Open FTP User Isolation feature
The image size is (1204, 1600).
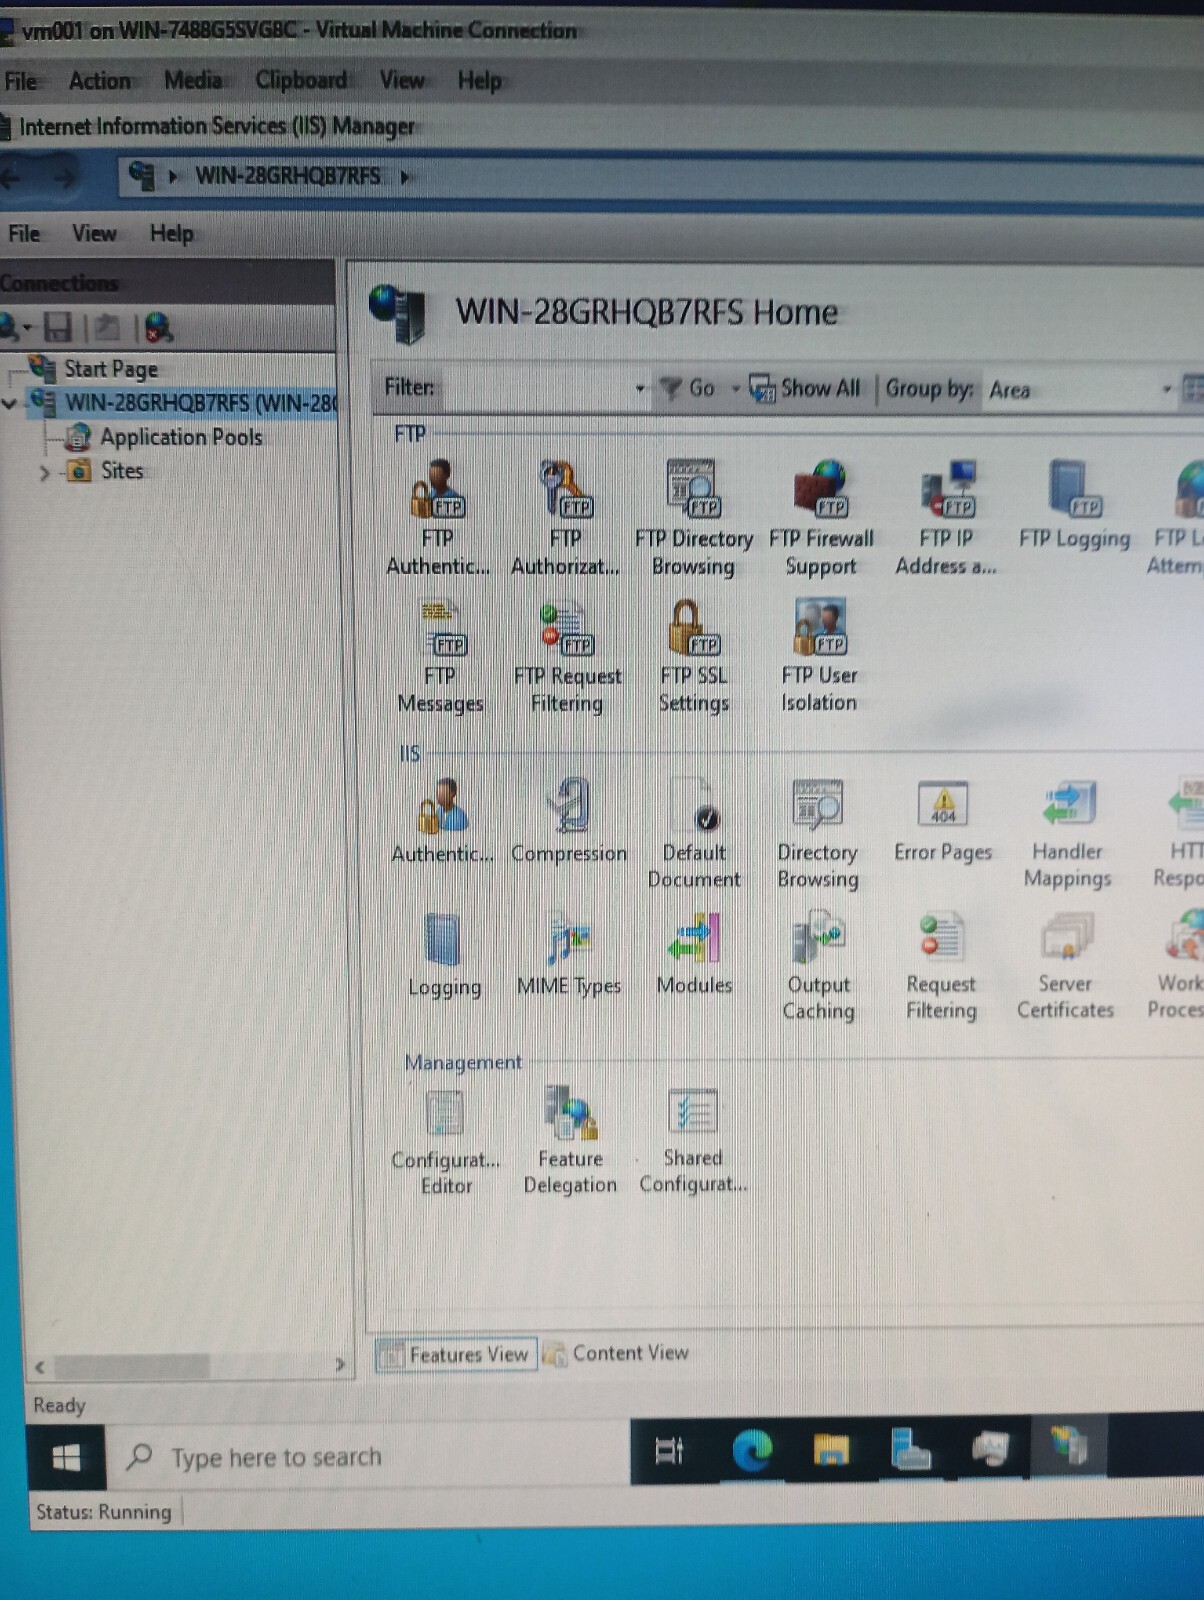(x=819, y=656)
